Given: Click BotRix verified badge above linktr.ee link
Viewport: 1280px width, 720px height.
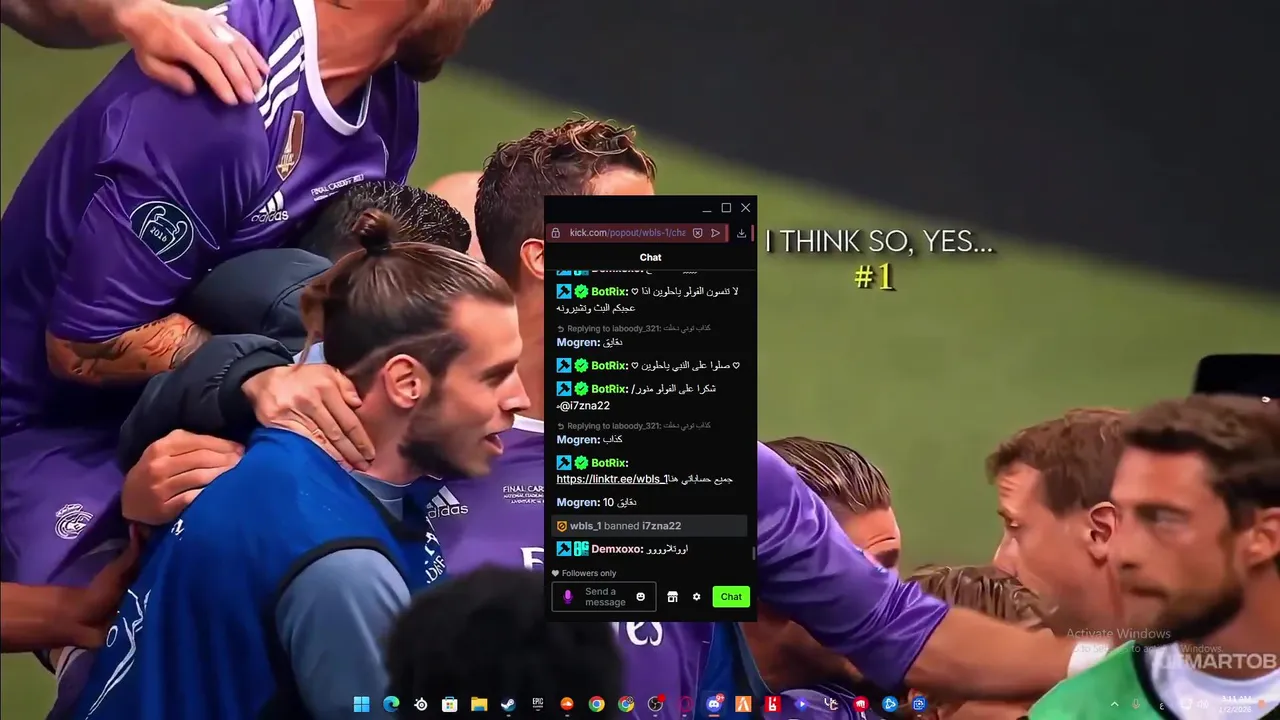Looking at the screenshot, I should click(x=581, y=463).
